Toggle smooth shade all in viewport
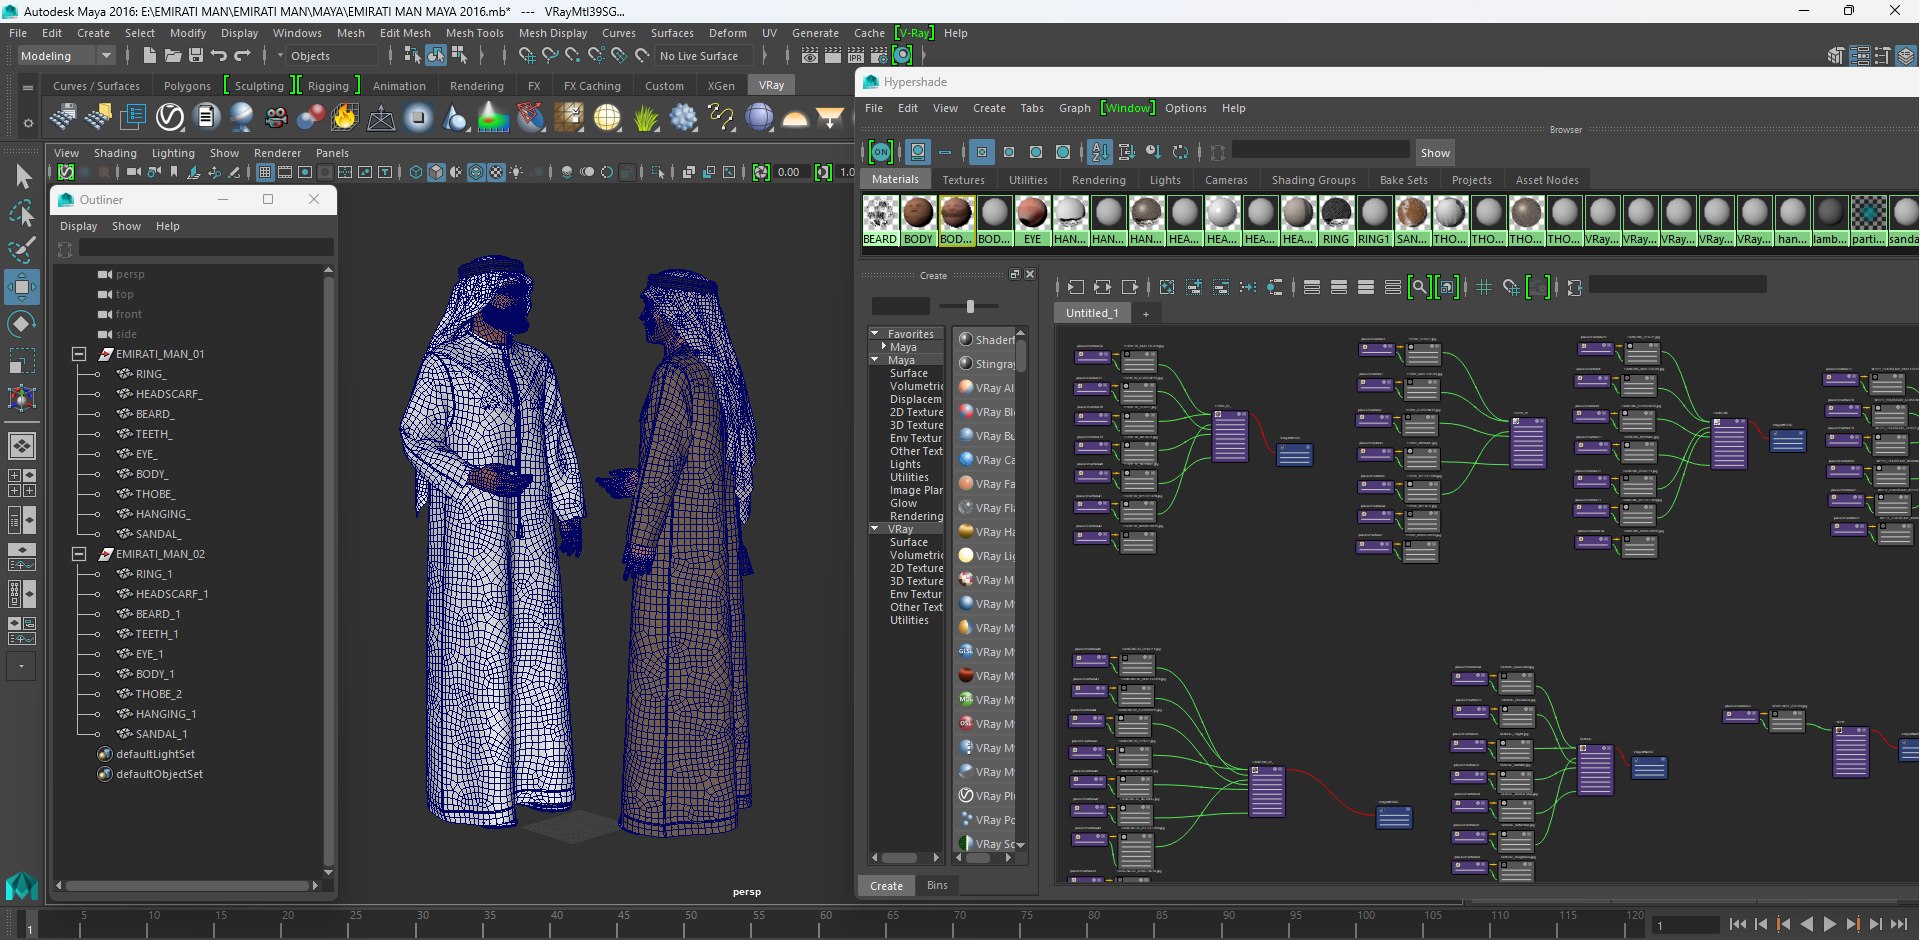This screenshot has height=940, width=1920. tap(436, 172)
